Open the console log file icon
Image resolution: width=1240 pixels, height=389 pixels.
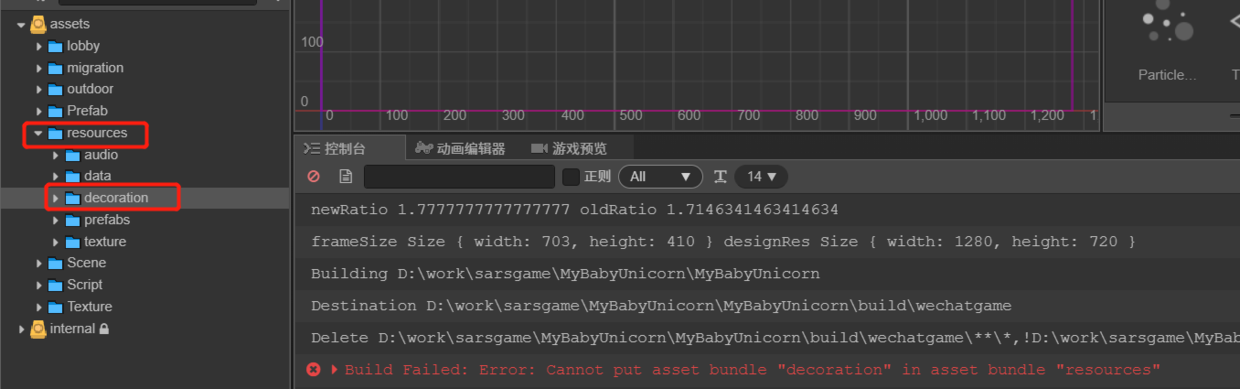(x=346, y=177)
